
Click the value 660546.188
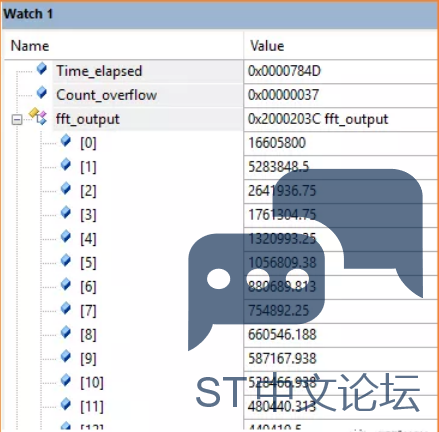[x=282, y=335]
